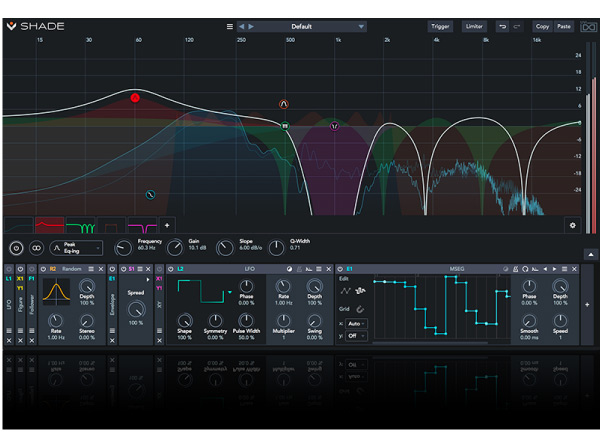This screenshot has height=444, width=600.
Task: Toggle MSEG metronome tempo sync icon
Action: point(515,269)
